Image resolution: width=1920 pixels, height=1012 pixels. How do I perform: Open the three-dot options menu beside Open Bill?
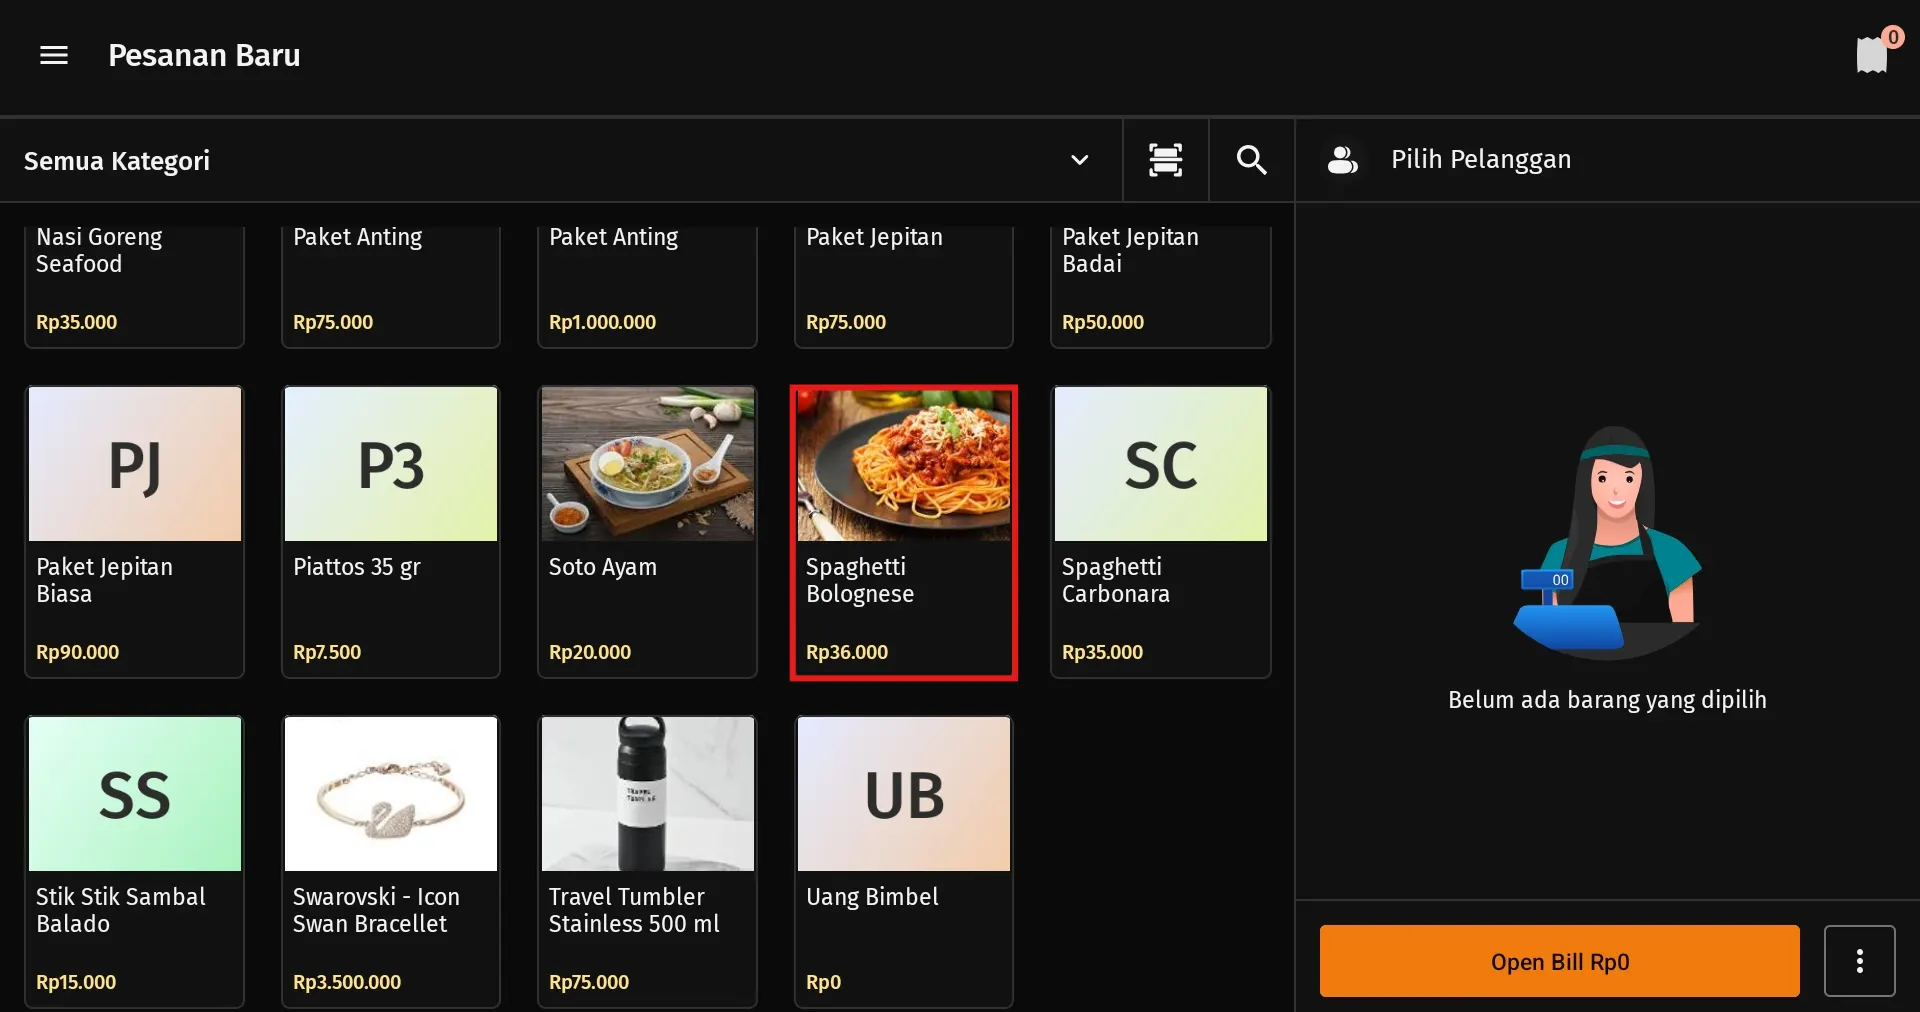1859,961
